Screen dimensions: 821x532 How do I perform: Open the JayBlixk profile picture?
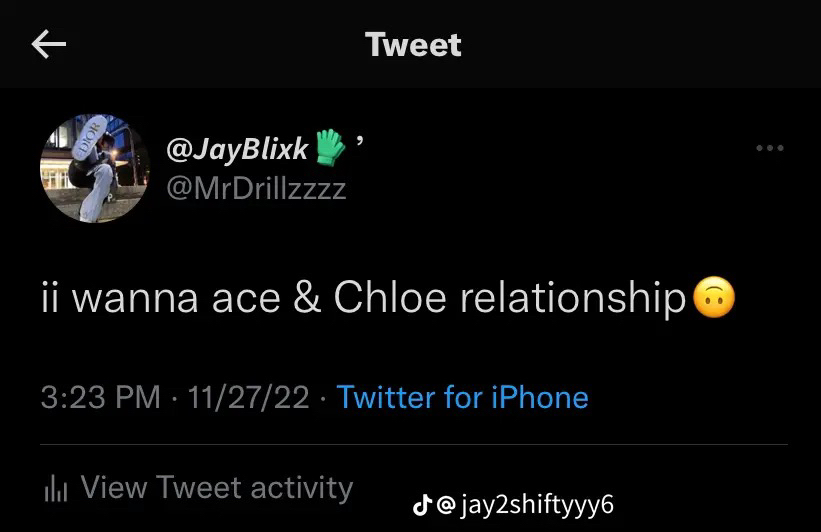95,168
